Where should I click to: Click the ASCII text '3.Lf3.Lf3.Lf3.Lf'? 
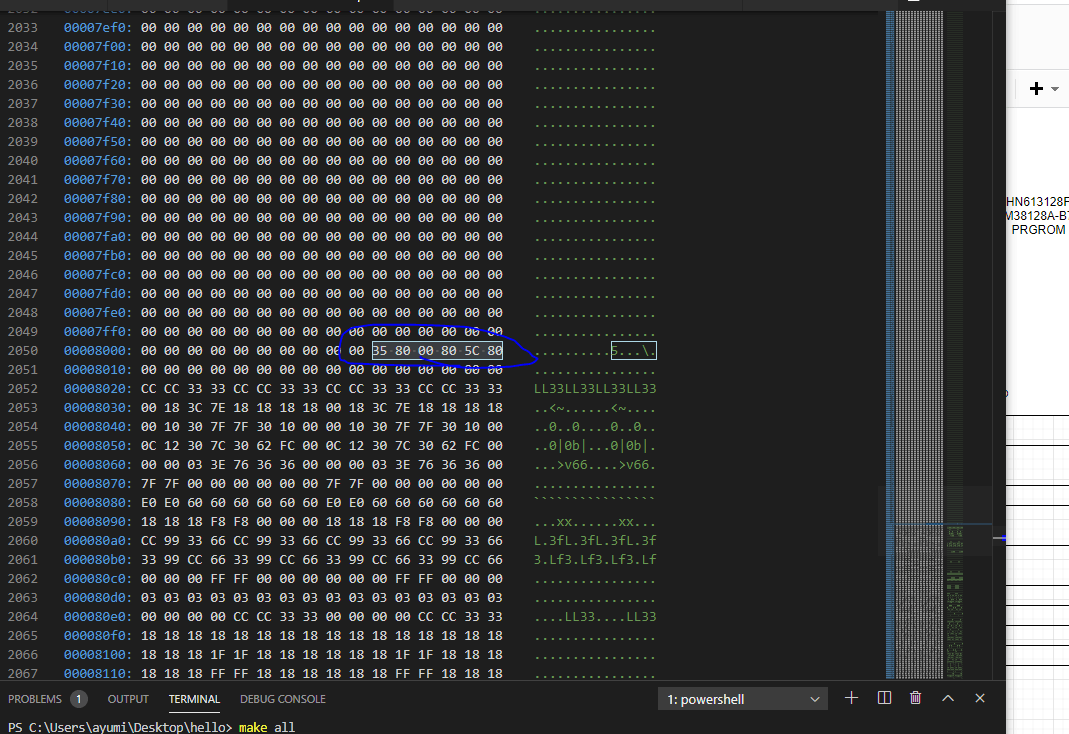(595, 560)
